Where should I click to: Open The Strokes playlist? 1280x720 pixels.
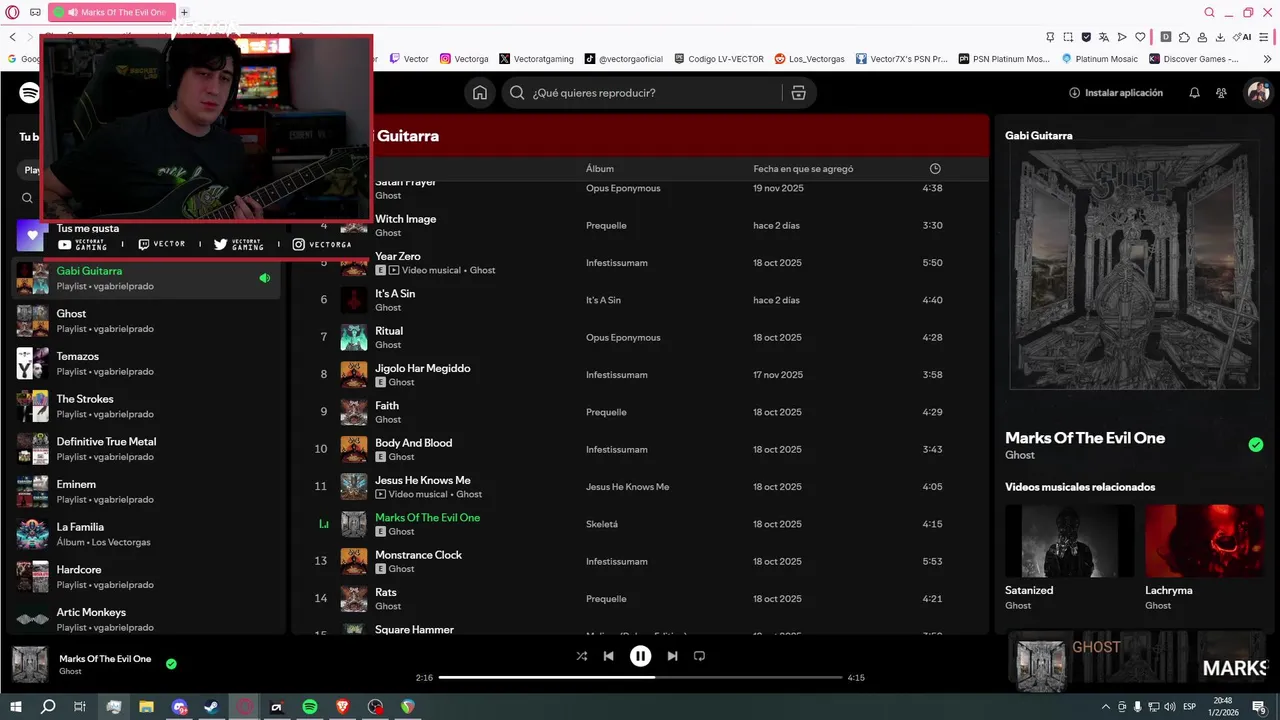[x=146, y=406]
